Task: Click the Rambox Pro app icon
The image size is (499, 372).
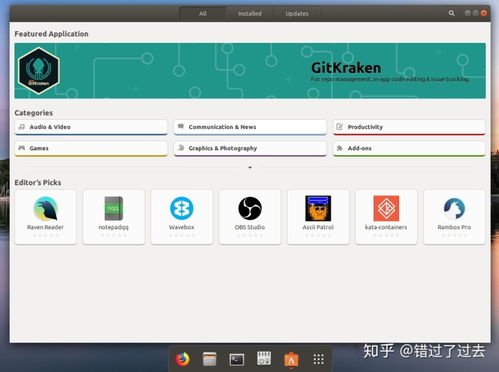Action: click(x=454, y=208)
